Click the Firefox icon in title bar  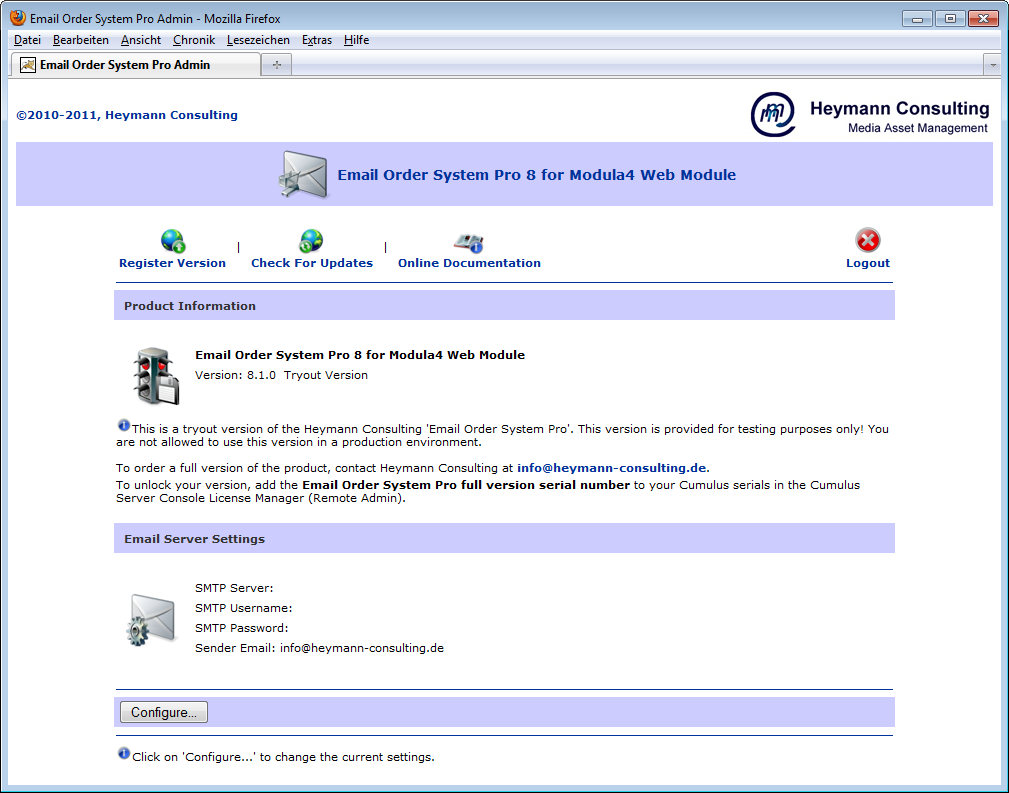18,17
